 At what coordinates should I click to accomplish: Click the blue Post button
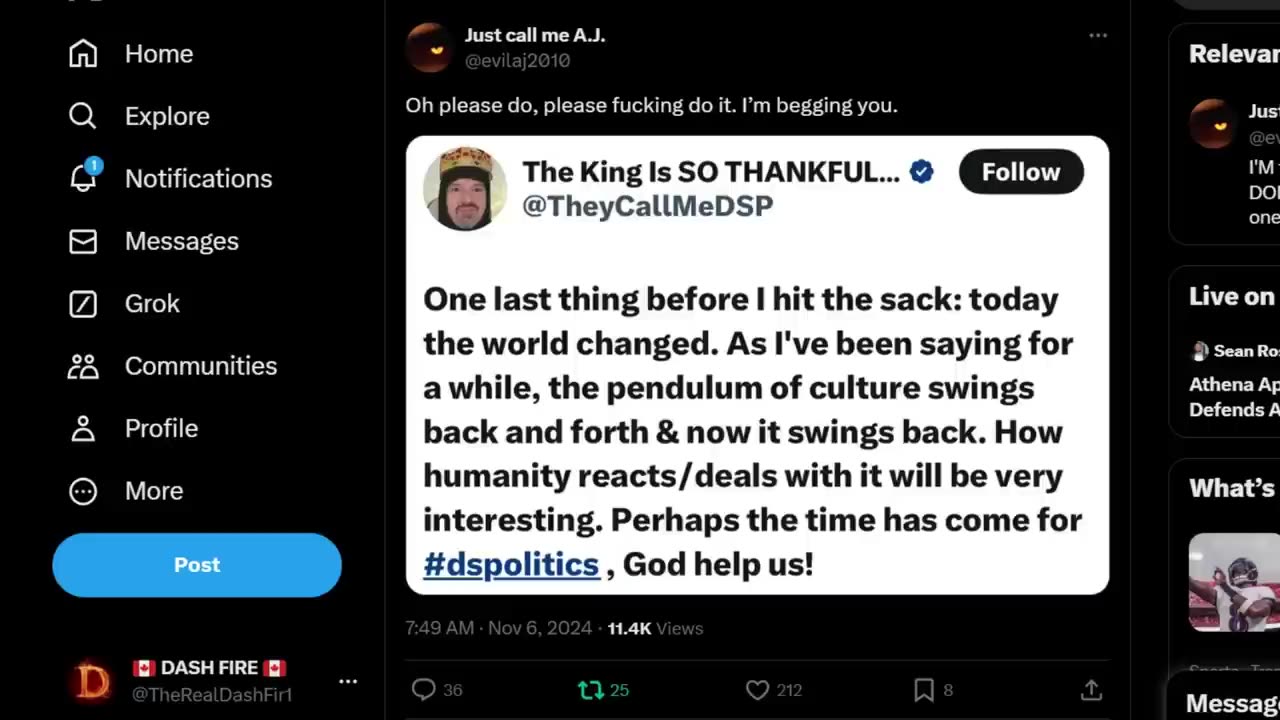[x=197, y=565]
